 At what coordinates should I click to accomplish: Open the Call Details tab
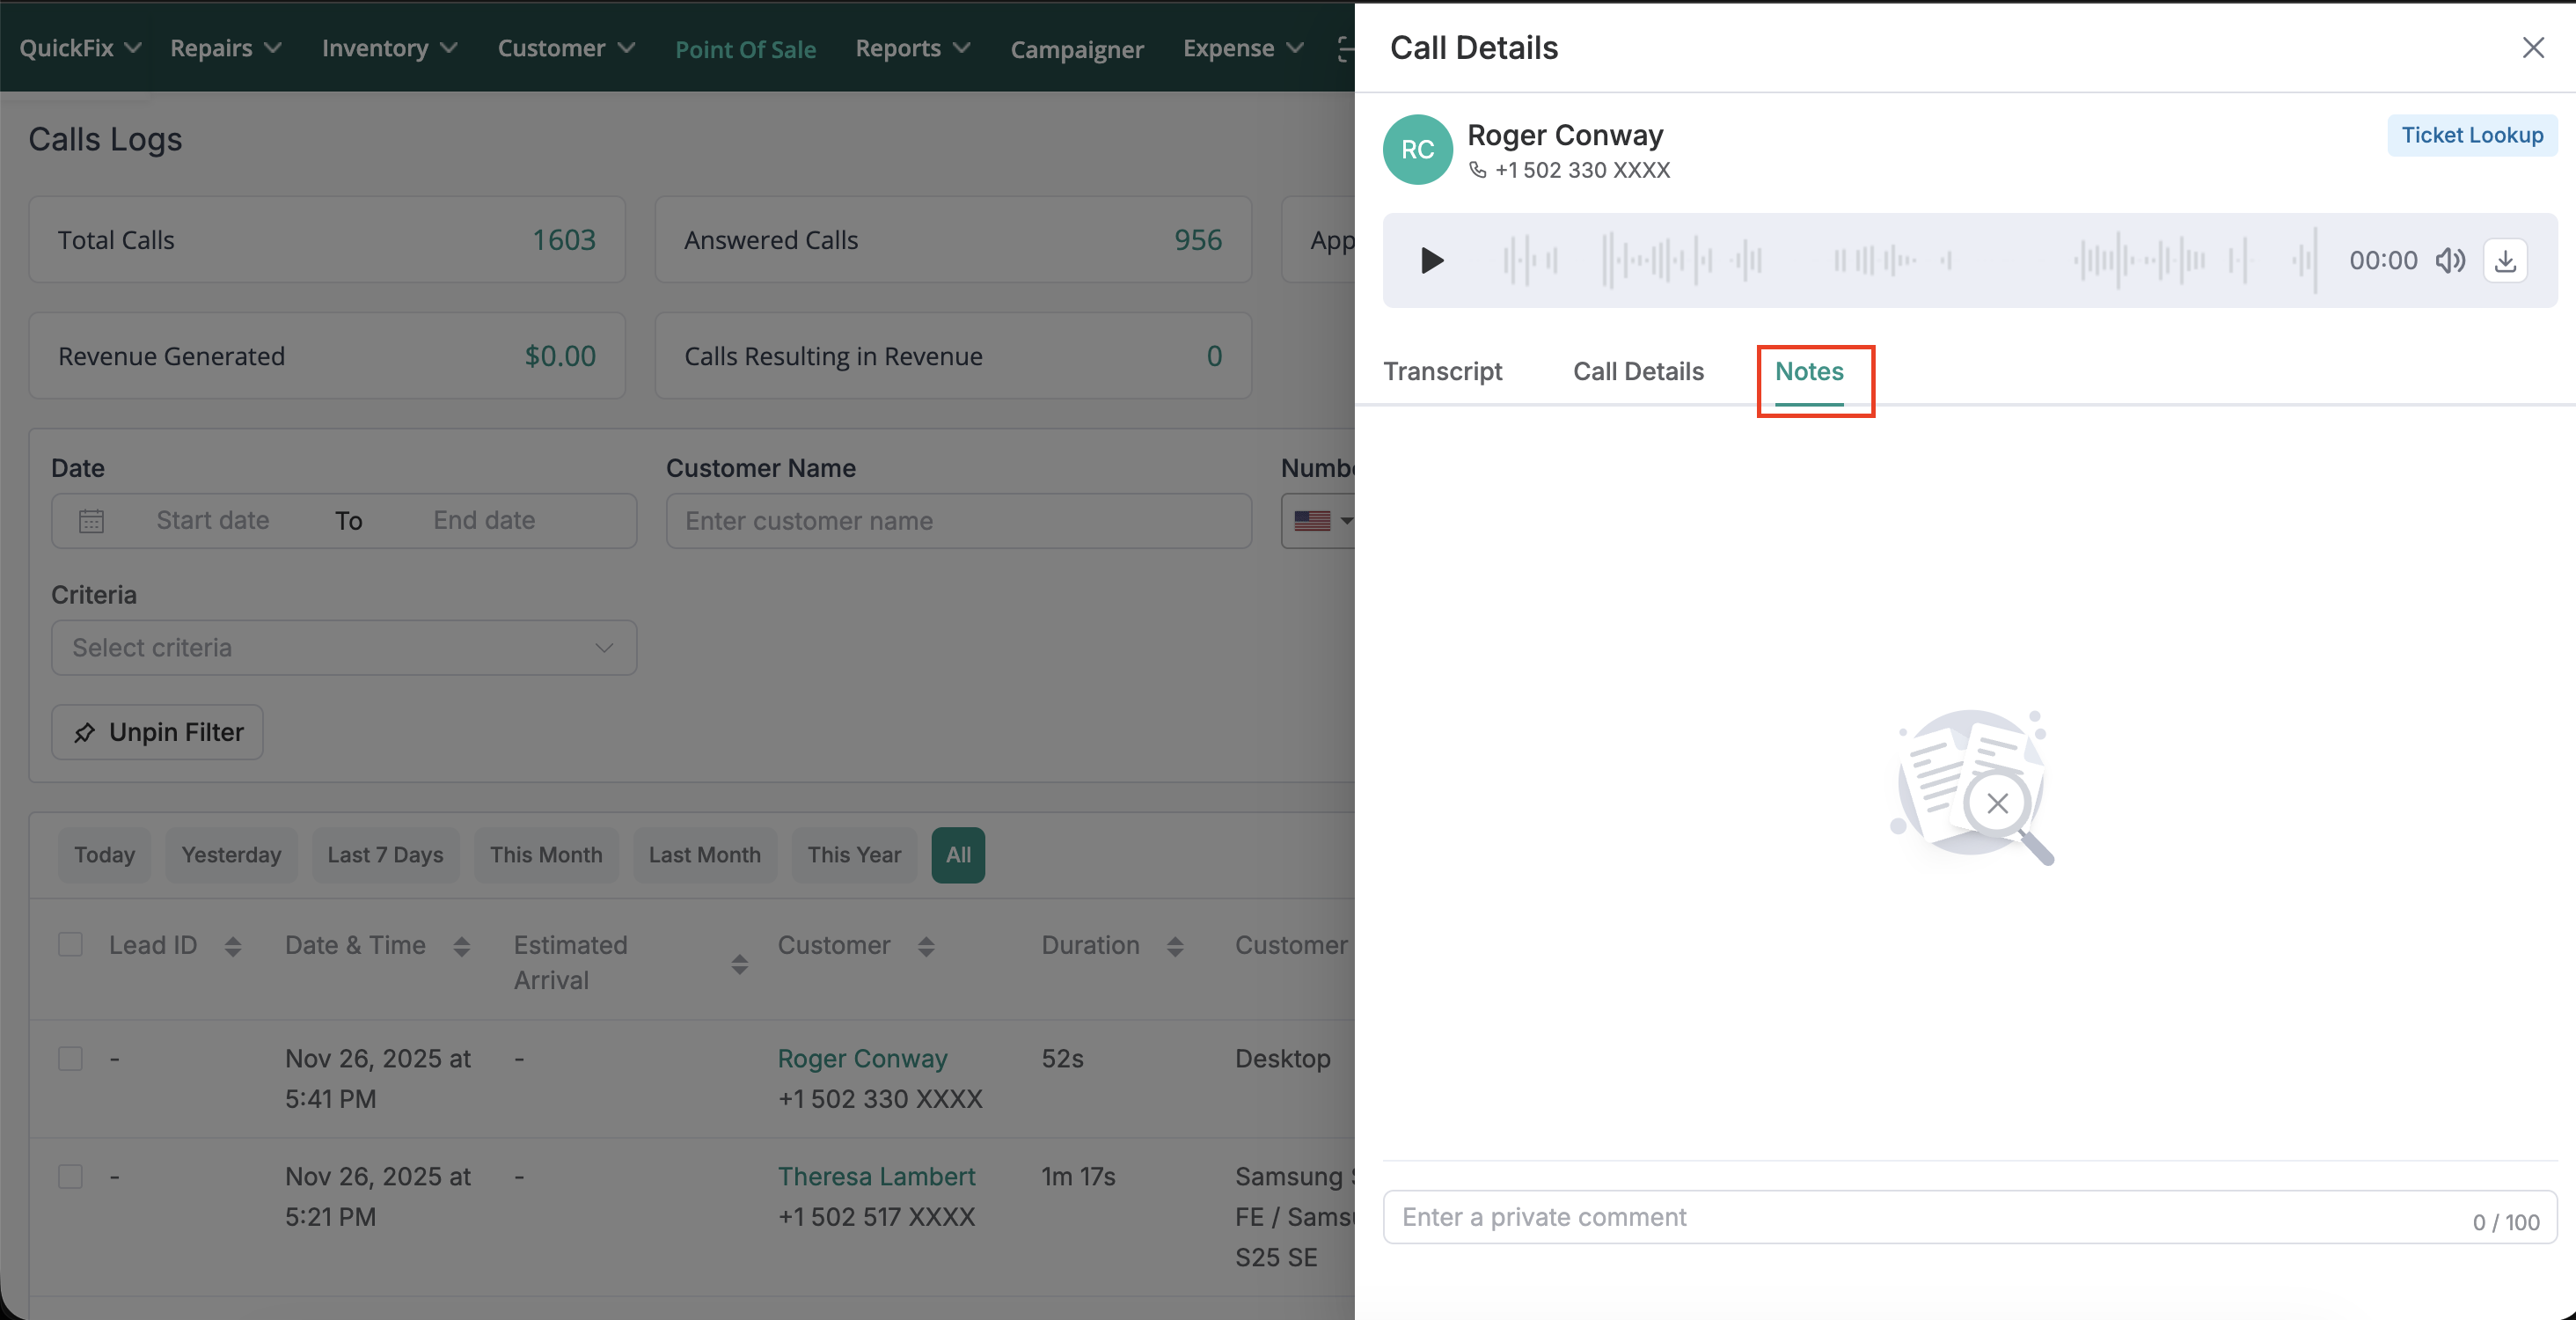[1638, 372]
